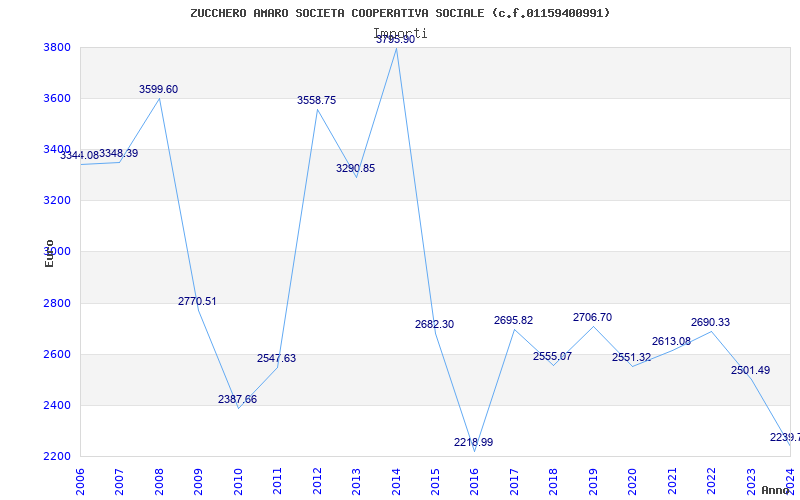The height and width of the screenshot is (500, 800).
Task: Click the 2023 x-axis year label
Action: pos(751,482)
